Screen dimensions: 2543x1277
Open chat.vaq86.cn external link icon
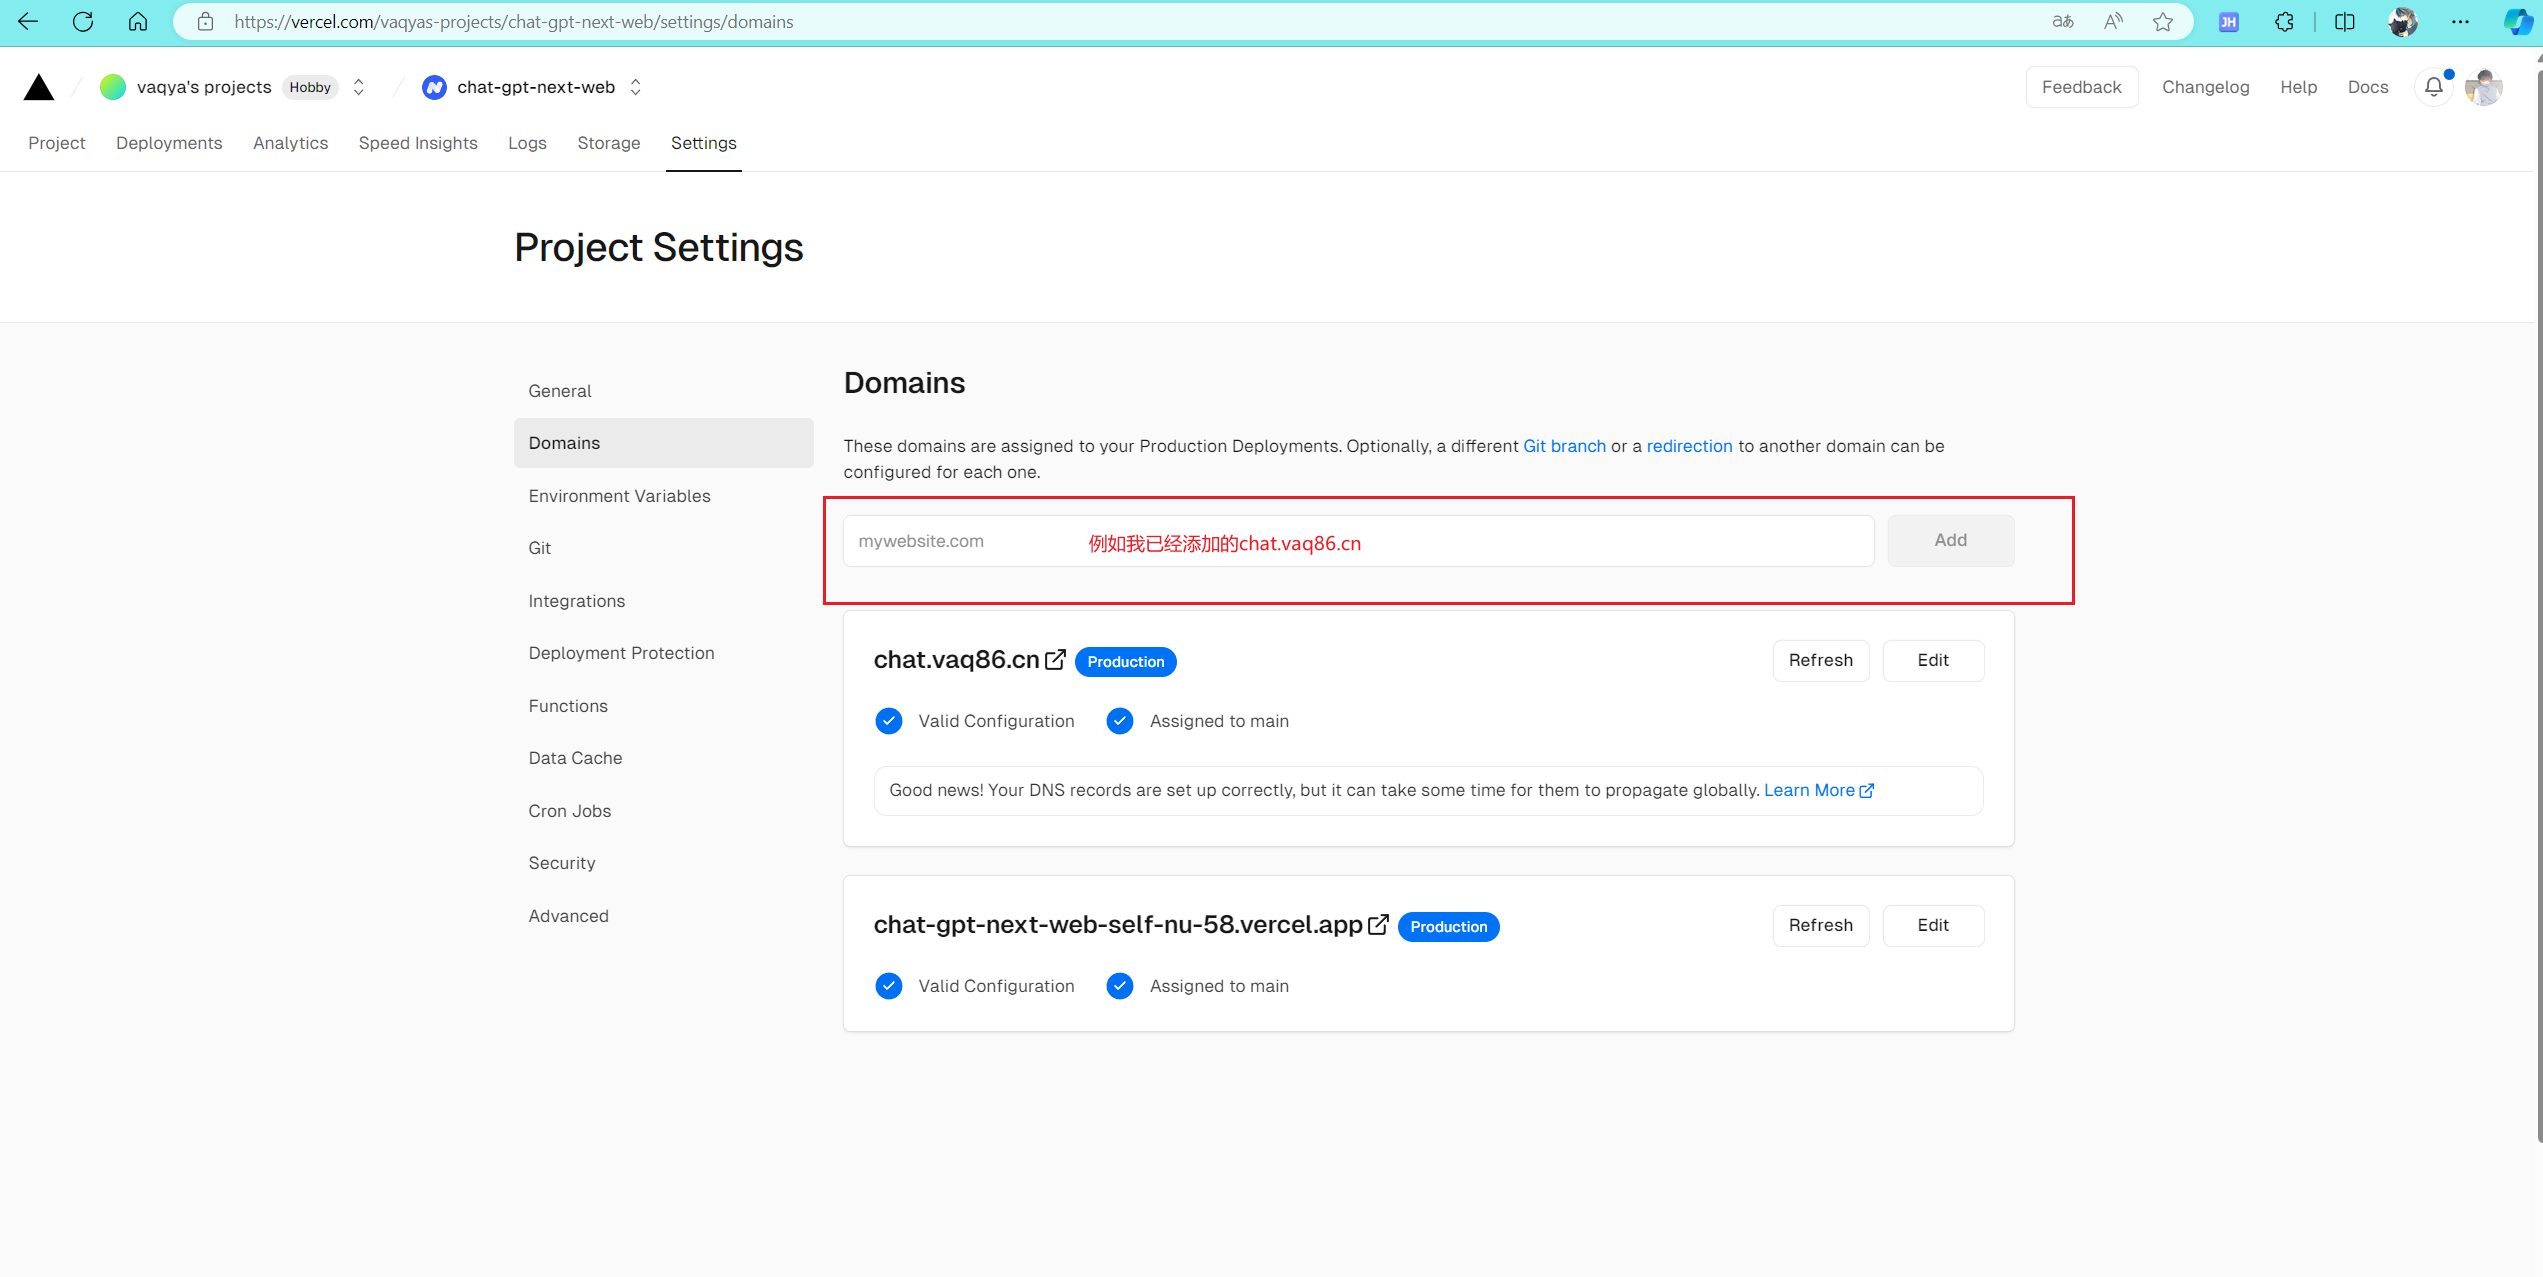(1055, 660)
